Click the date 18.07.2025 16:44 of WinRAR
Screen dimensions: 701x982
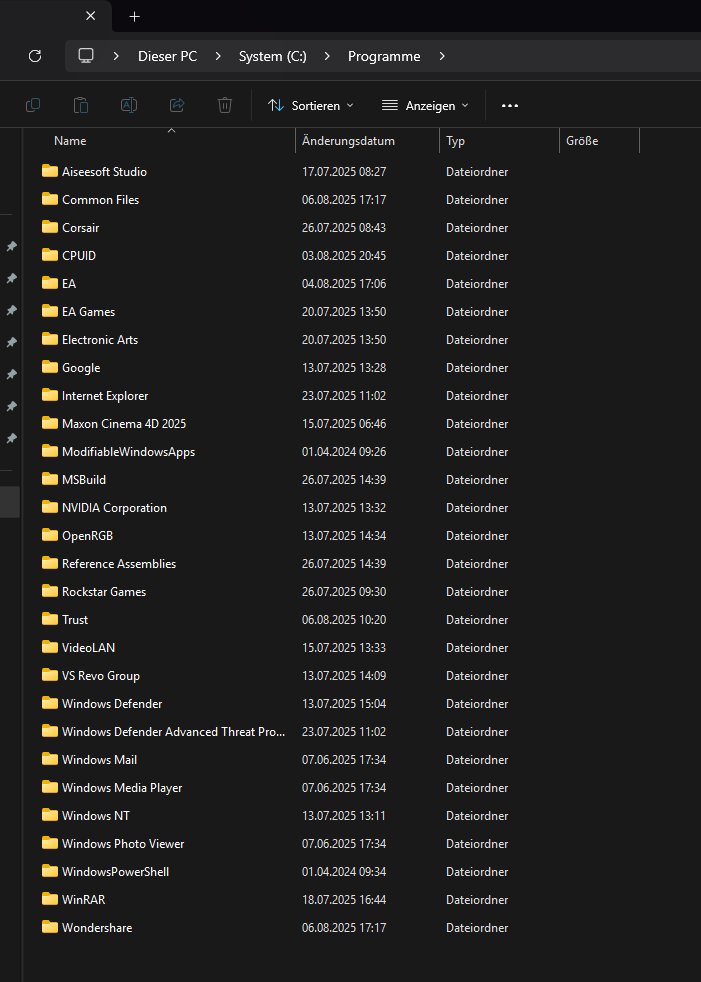click(x=344, y=900)
